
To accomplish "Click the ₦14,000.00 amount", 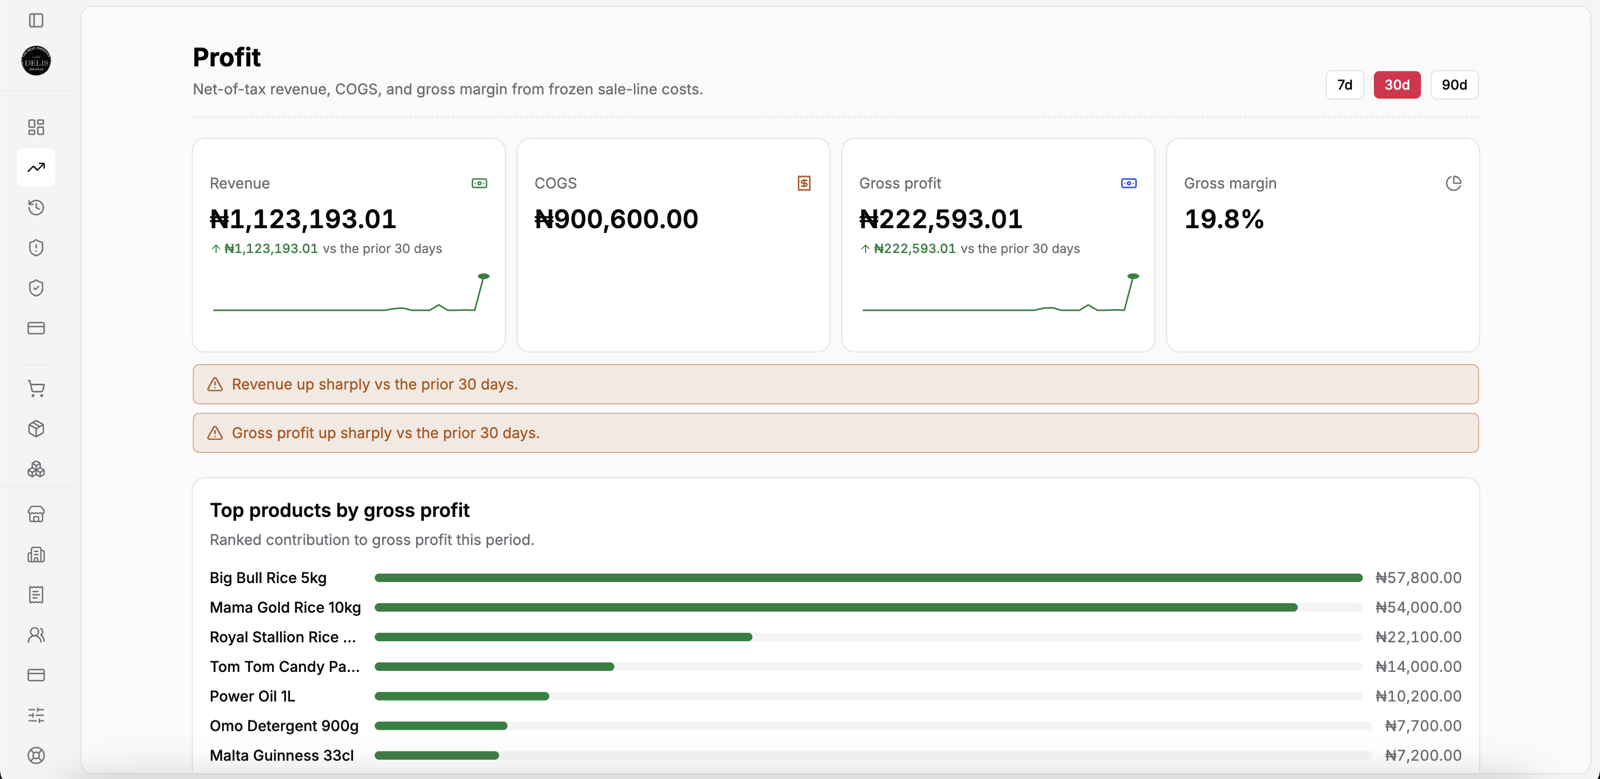I will click(x=1418, y=666).
